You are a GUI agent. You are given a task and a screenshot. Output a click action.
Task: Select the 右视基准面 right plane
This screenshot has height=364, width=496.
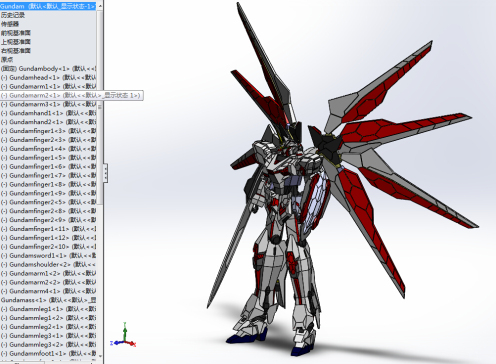click(16, 51)
